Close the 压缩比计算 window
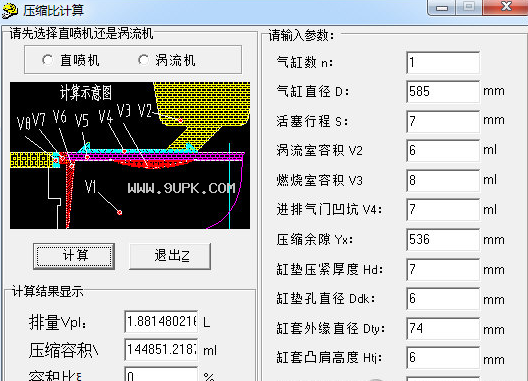The width and height of the screenshot is (528, 381). point(506,7)
